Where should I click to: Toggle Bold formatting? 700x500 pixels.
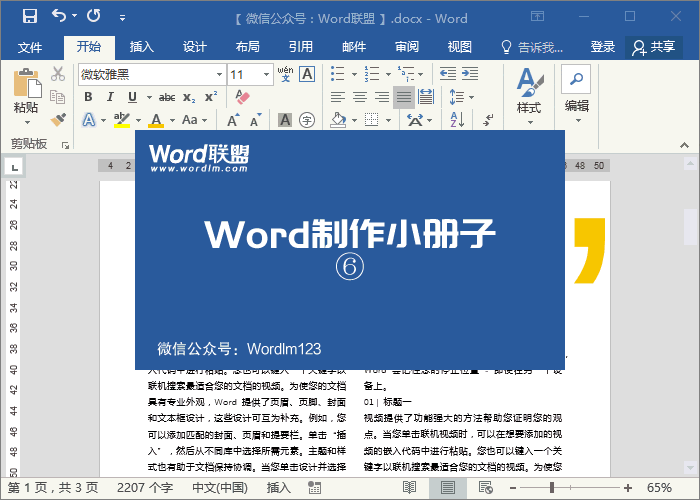pyautogui.click(x=88, y=96)
